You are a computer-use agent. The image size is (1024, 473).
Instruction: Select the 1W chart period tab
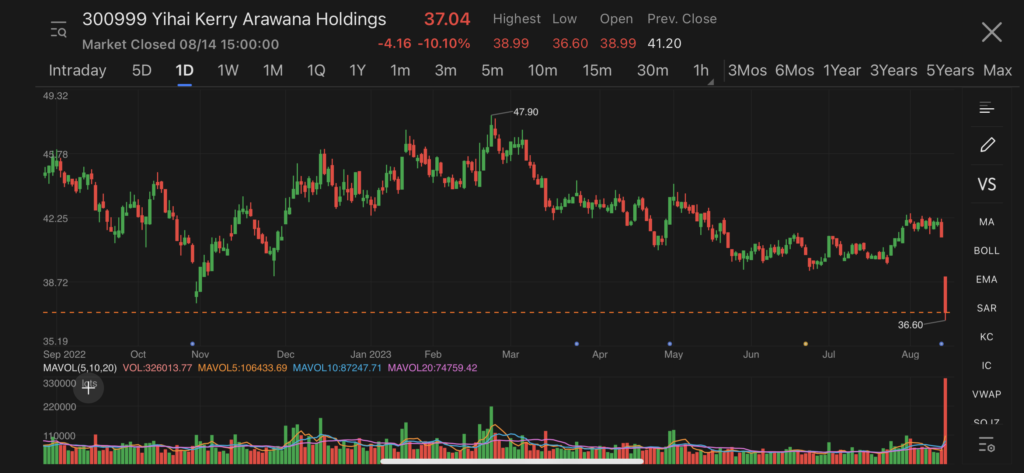pyautogui.click(x=228, y=71)
